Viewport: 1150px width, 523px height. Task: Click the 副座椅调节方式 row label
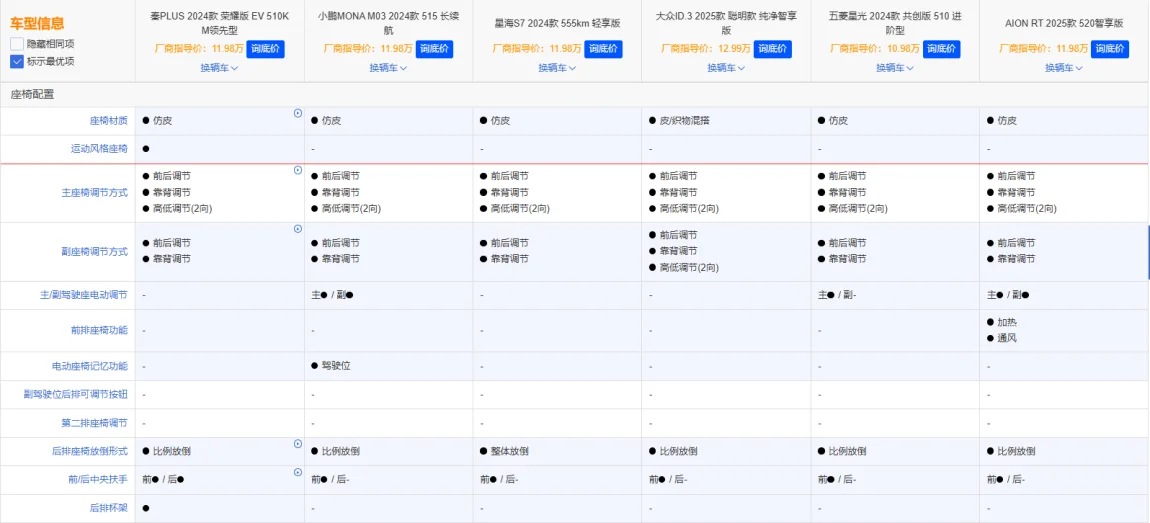tap(95, 251)
